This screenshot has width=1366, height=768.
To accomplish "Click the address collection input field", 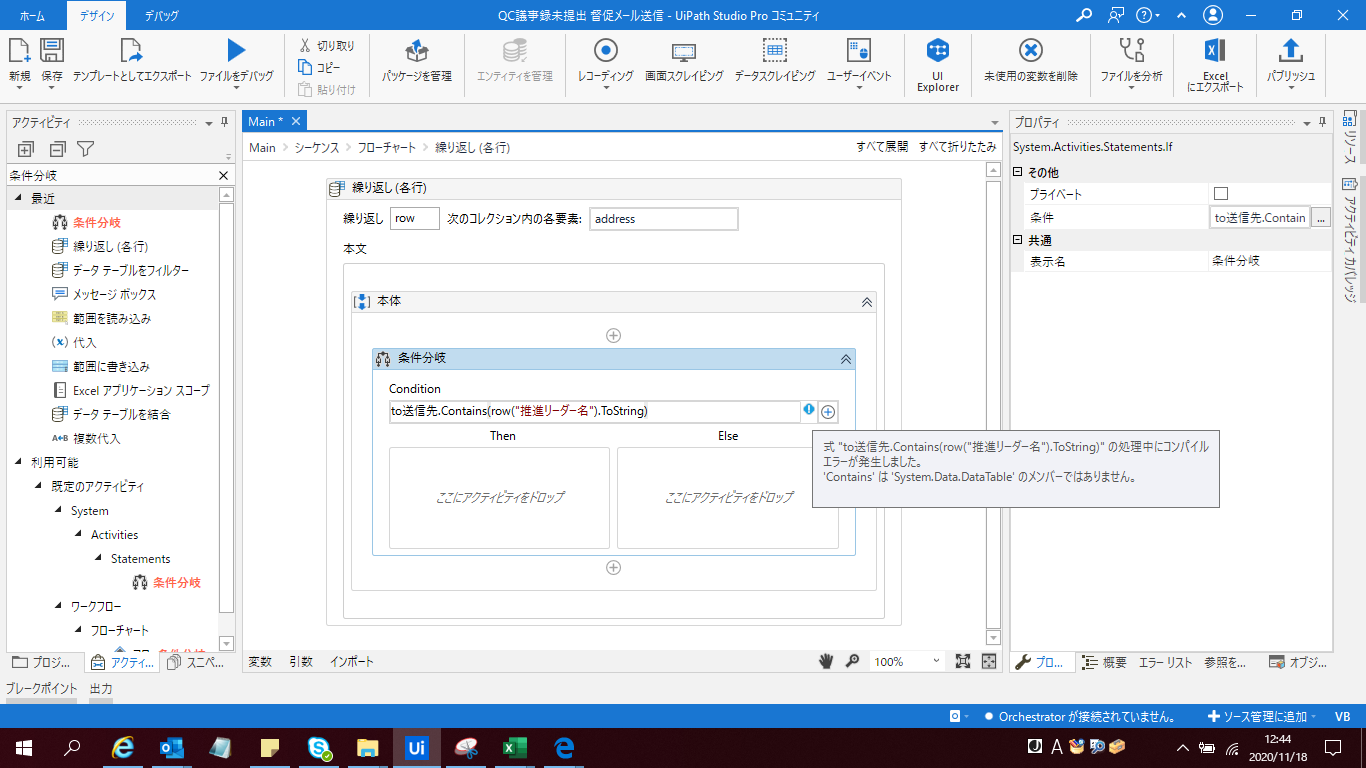I will click(x=664, y=219).
